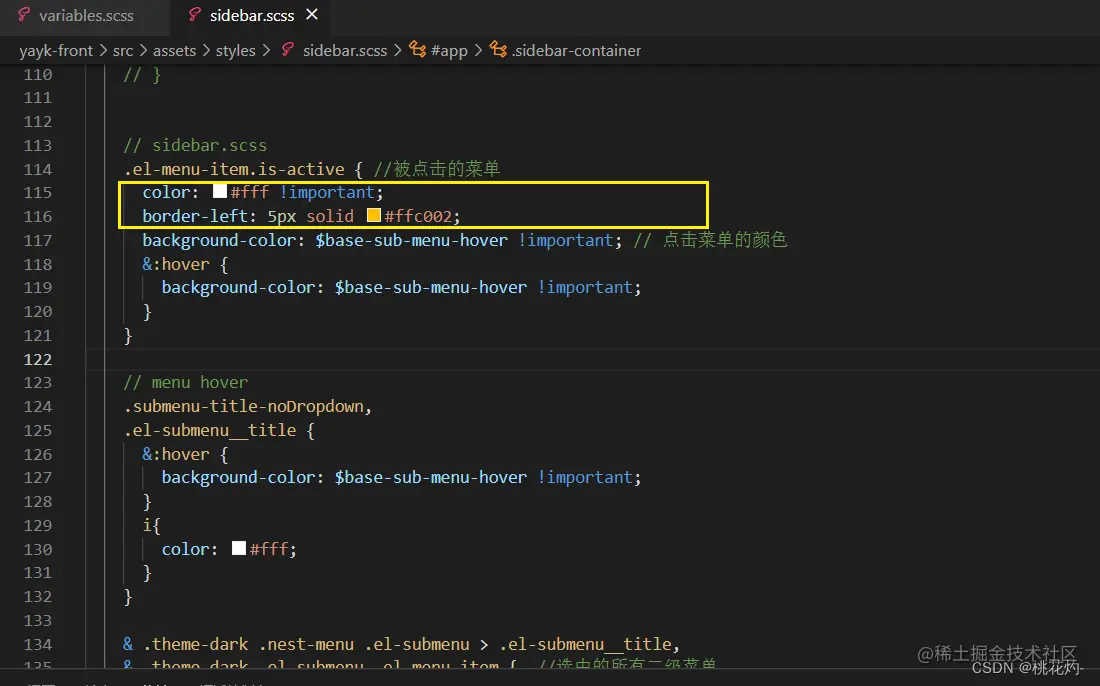Screen dimensions: 1100x686
Task: Click the 点击菜单的颜色 comment
Action: point(725,240)
